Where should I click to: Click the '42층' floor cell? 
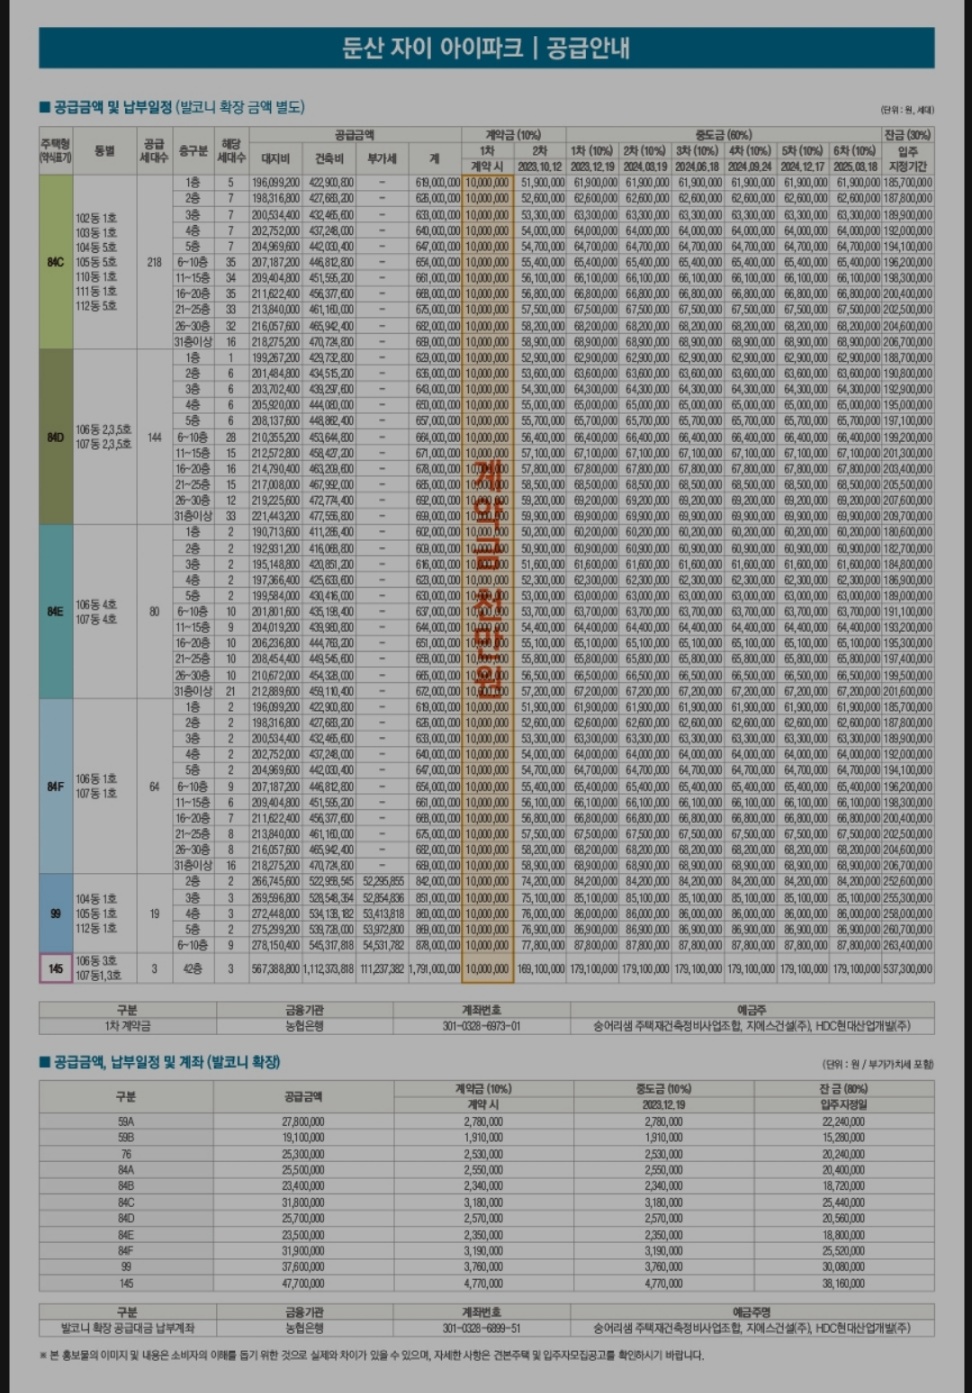(x=193, y=968)
